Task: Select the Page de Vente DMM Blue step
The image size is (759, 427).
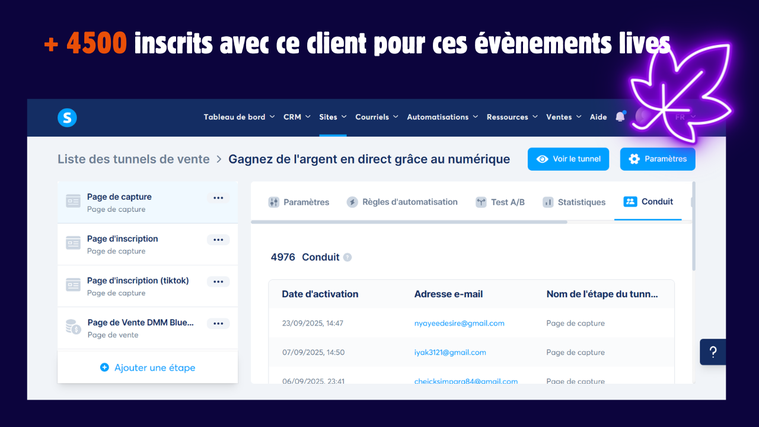Action: point(148,328)
